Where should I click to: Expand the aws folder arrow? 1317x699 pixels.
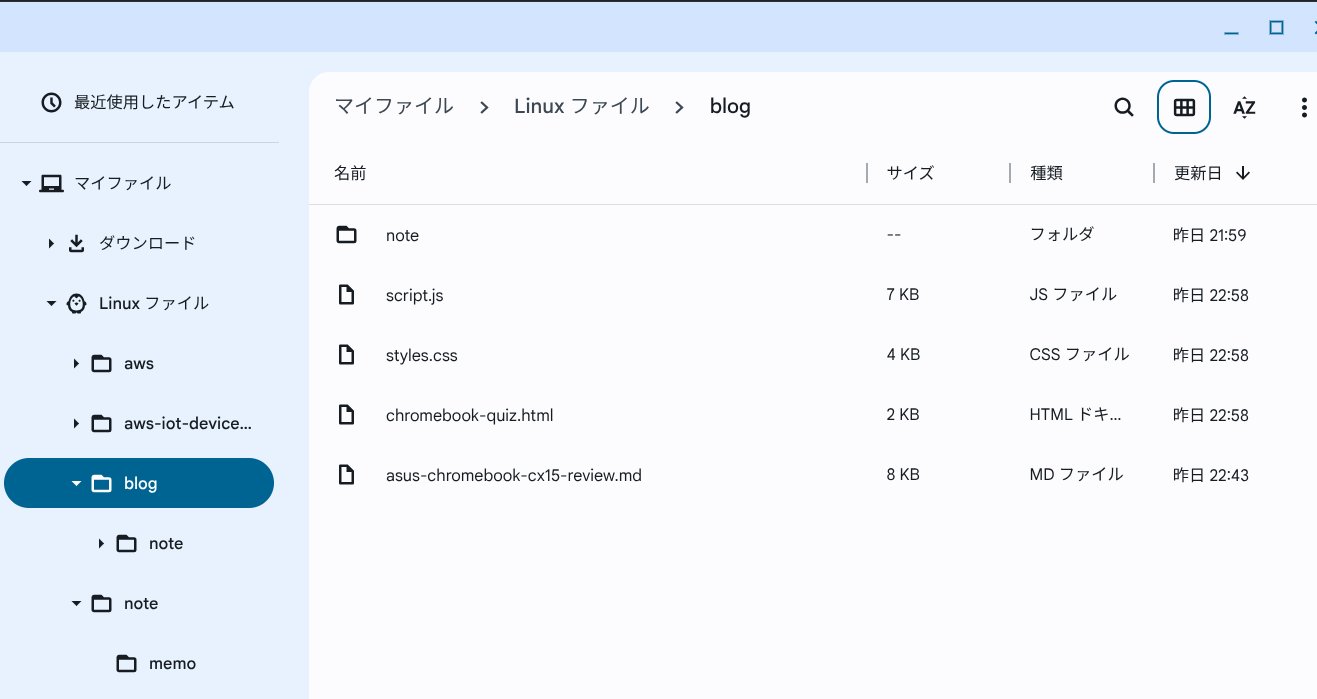pyautogui.click(x=76, y=363)
